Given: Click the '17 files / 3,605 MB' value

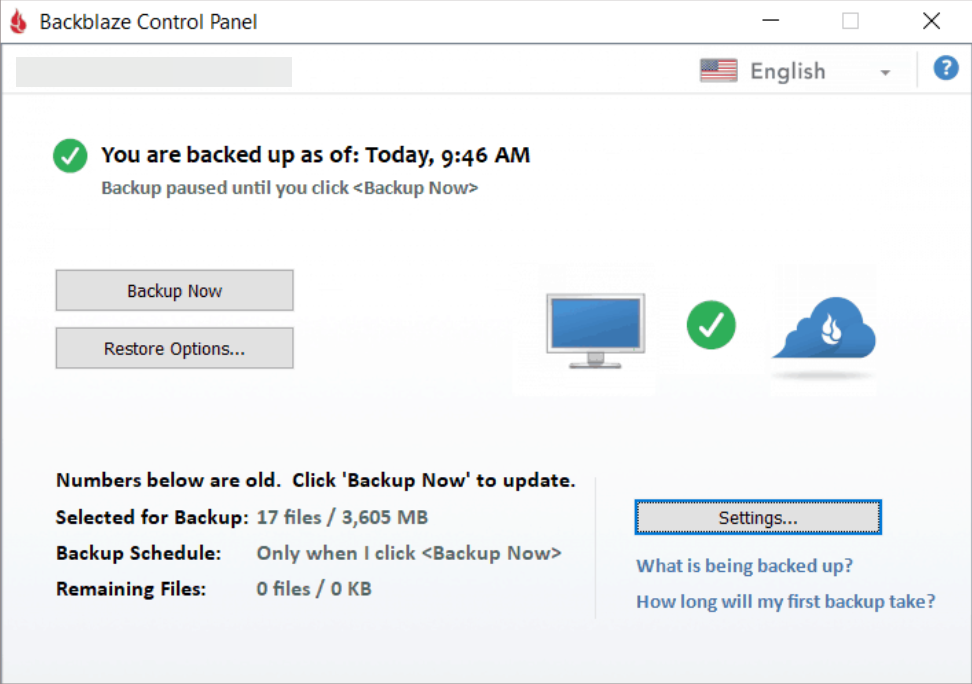Looking at the screenshot, I should click(342, 517).
